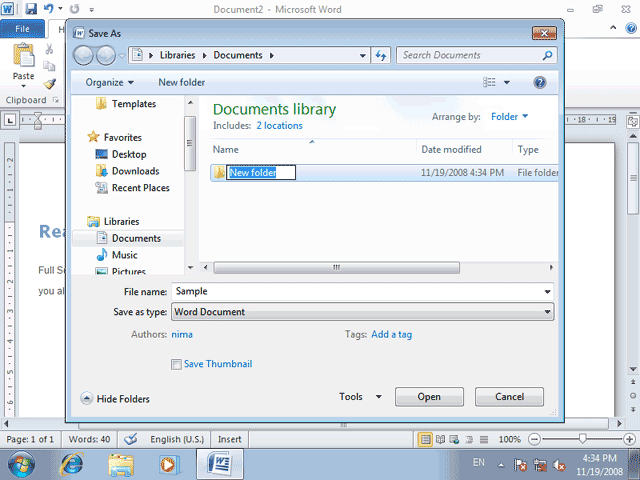This screenshot has height=480, width=640.
Task: Open the Save as type combo box
Action: 363,312
